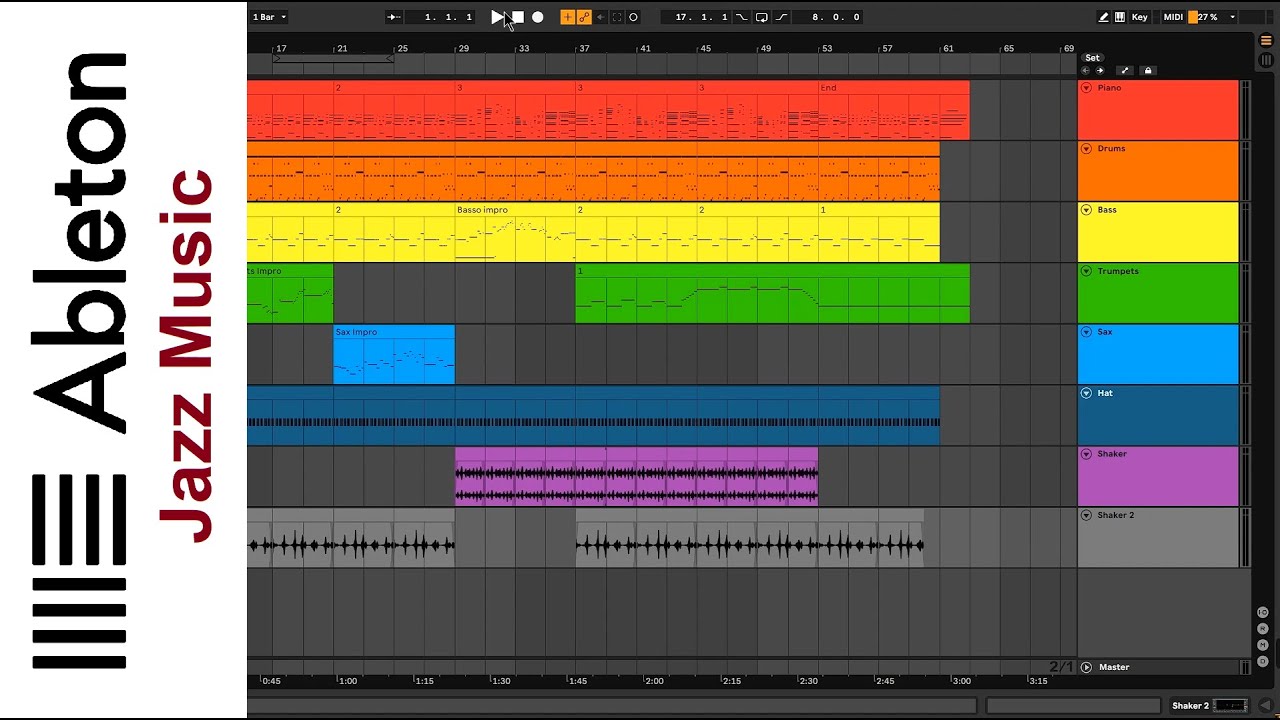Toggle Returns section R button
Image resolution: width=1280 pixels, height=720 pixels.
pyautogui.click(x=1263, y=628)
